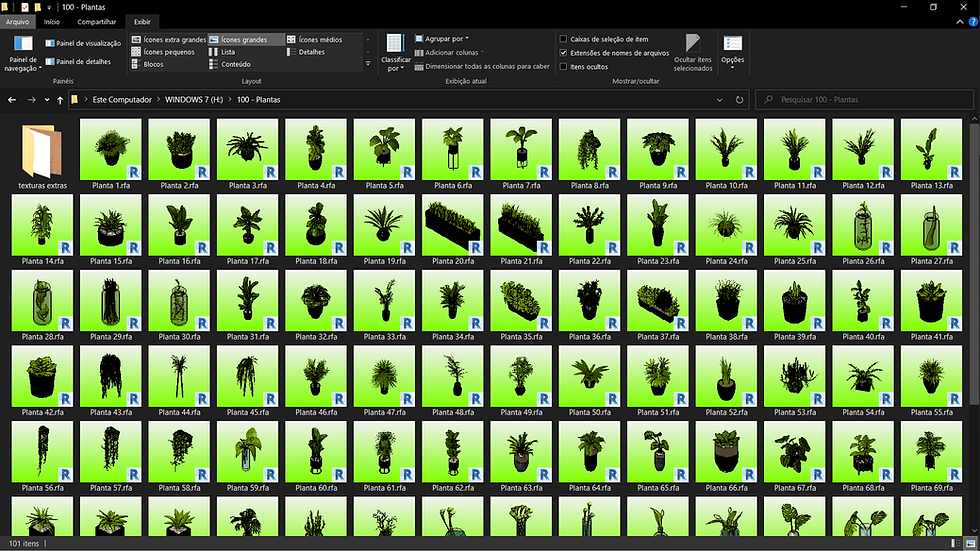Viewport: 980px width, 551px height.
Task: Select Planta 35.rfa file
Action: [521, 305]
